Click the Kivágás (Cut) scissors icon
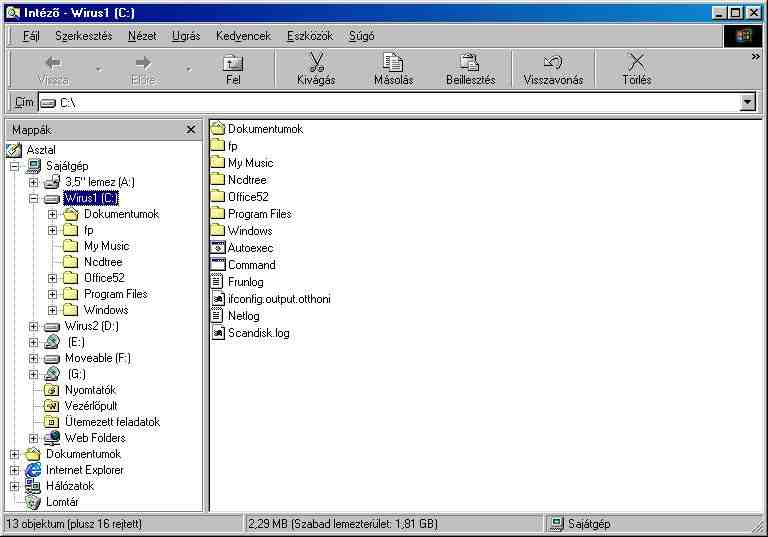The image size is (768, 537). pyautogui.click(x=316, y=63)
